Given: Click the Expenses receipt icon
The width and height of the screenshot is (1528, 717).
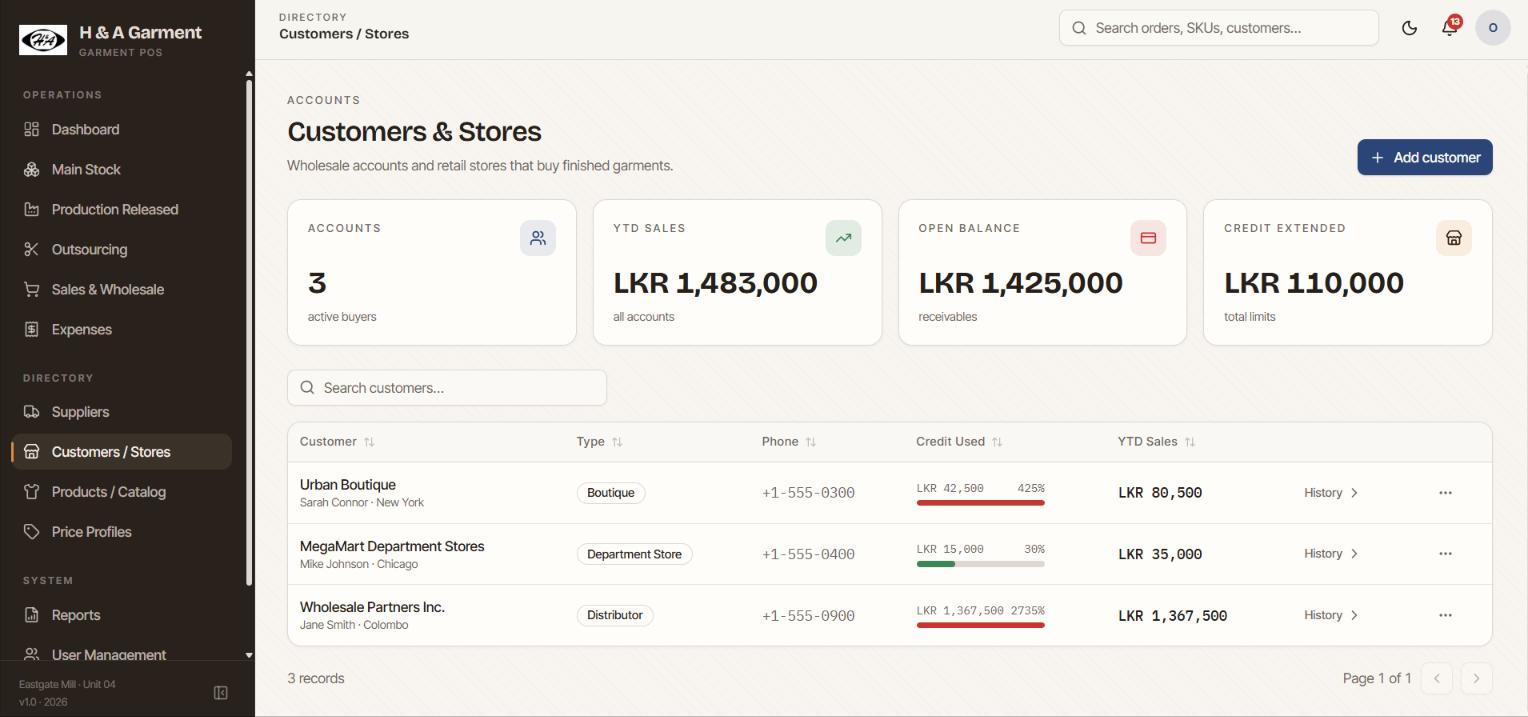Looking at the screenshot, I should 31,329.
